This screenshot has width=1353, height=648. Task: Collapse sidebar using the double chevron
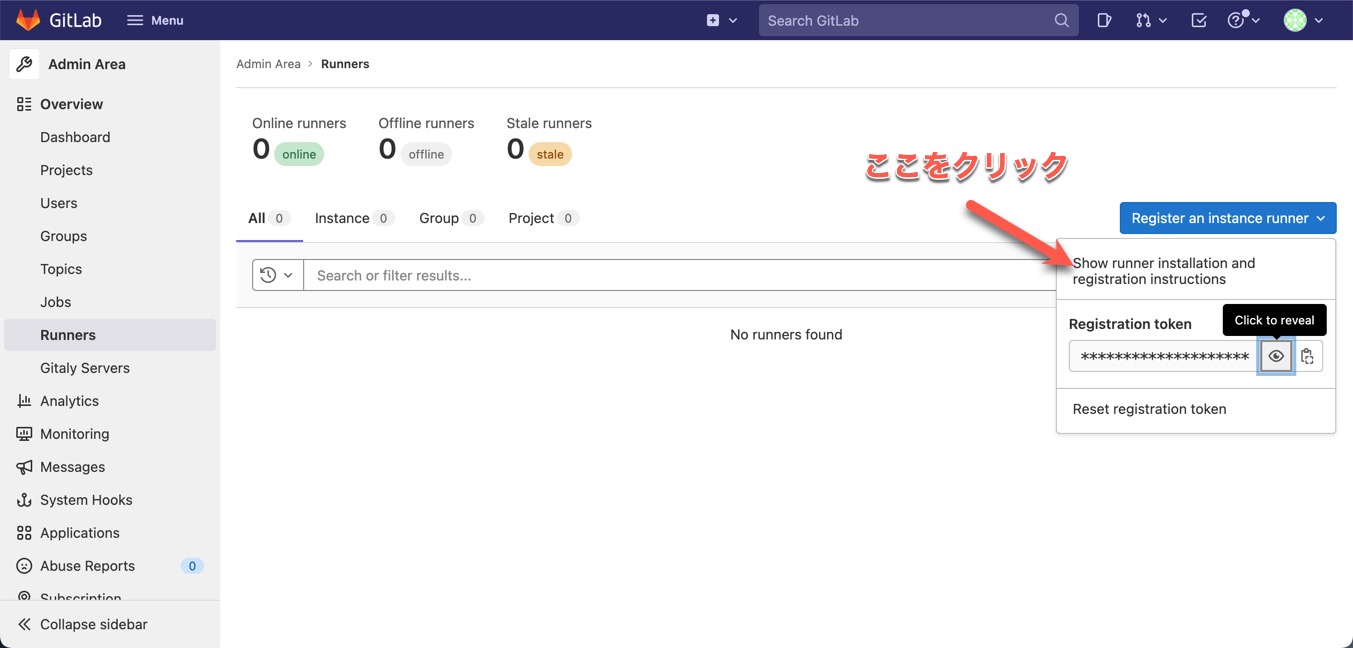pyautogui.click(x=24, y=624)
